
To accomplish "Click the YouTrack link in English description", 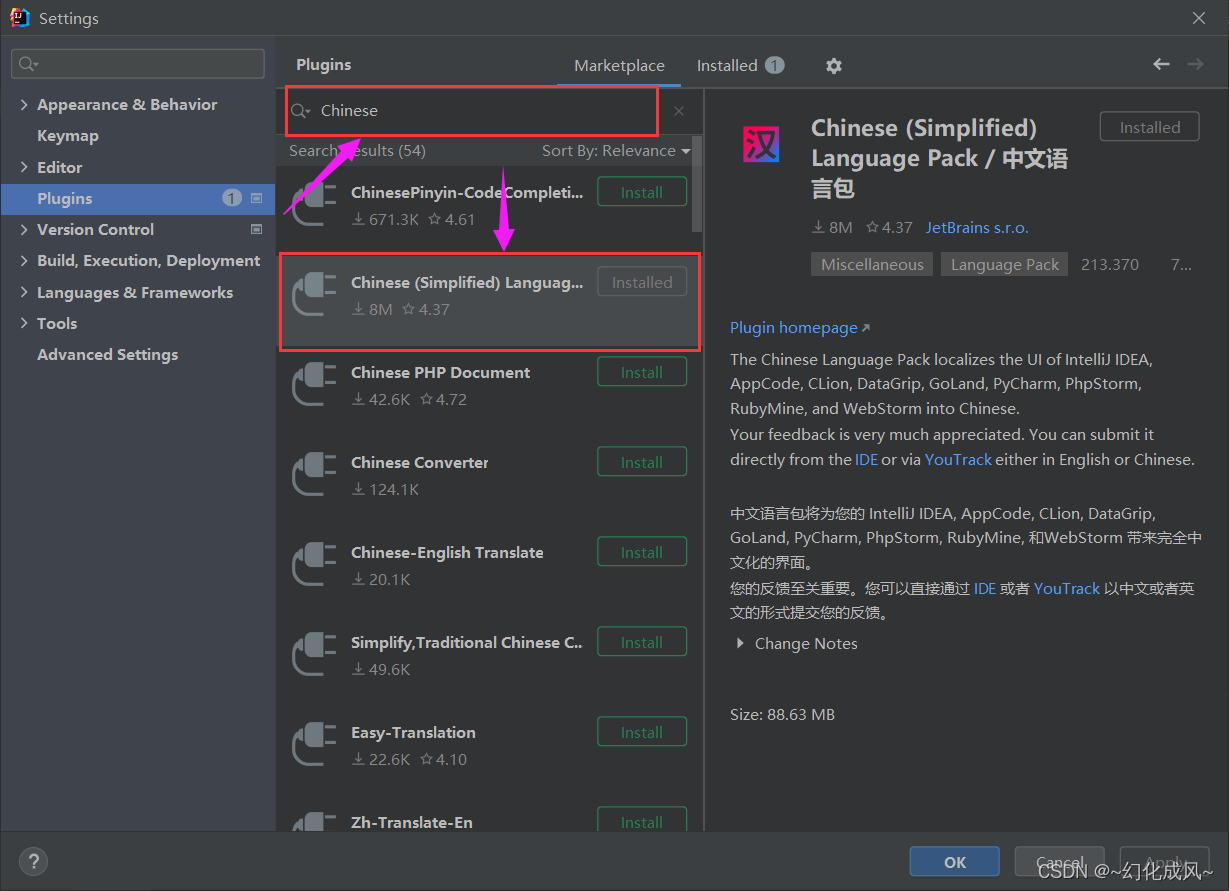I will (x=958, y=460).
